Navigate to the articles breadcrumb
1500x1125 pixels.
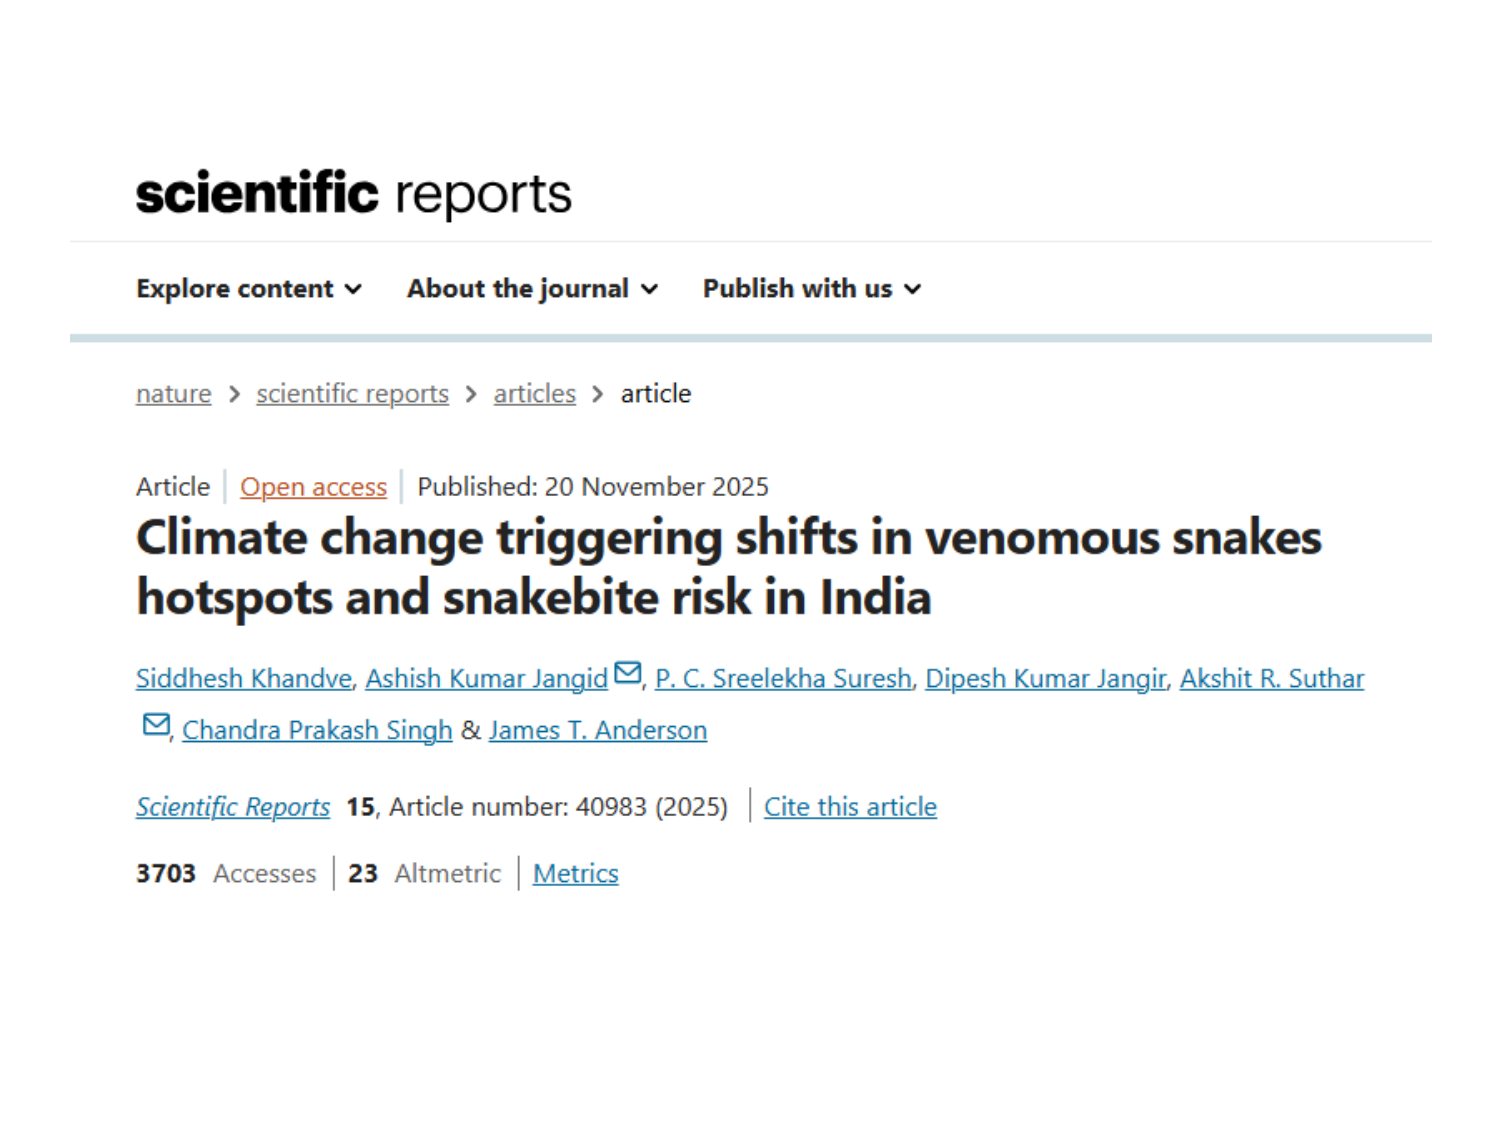[x=534, y=394]
